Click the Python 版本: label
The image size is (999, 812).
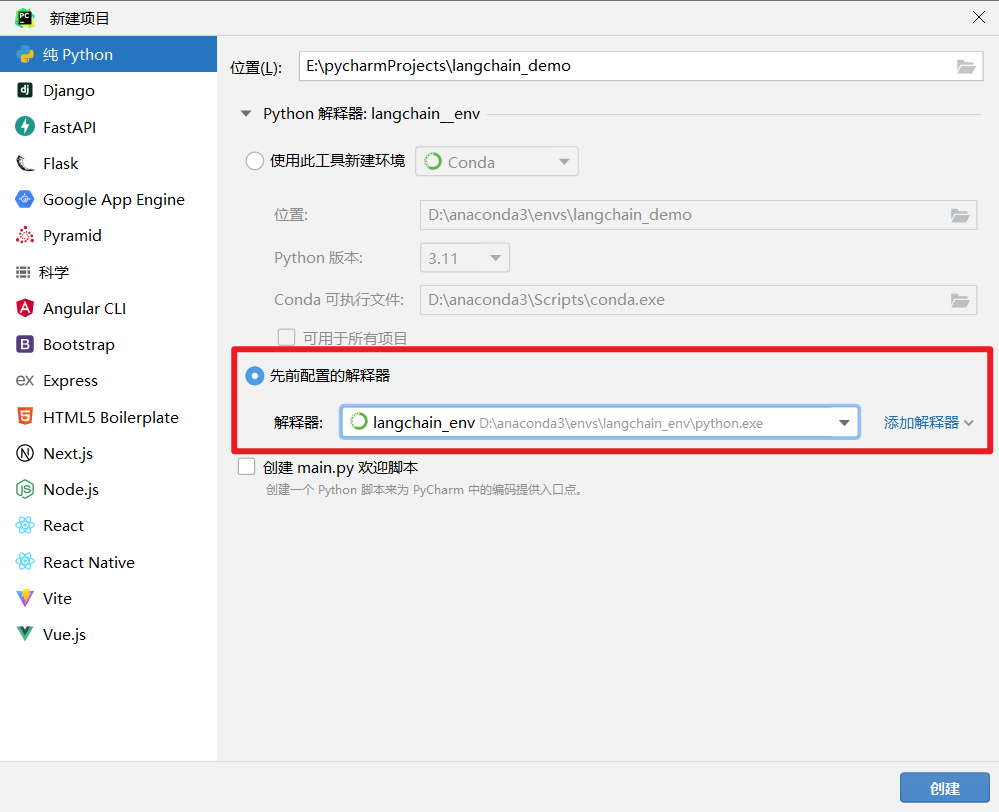tap(319, 257)
